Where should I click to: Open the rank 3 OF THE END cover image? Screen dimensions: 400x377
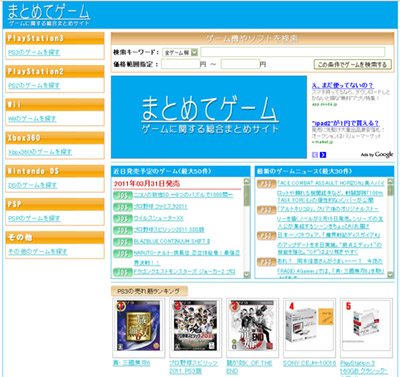pos(252,326)
